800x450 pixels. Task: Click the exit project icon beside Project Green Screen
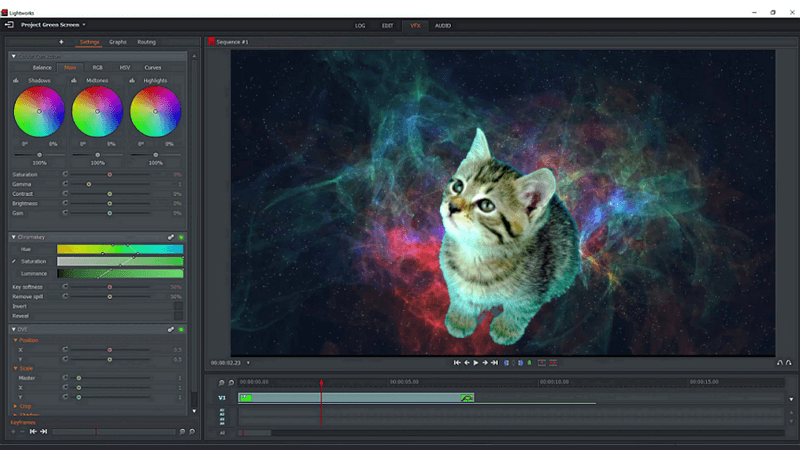[9, 24]
